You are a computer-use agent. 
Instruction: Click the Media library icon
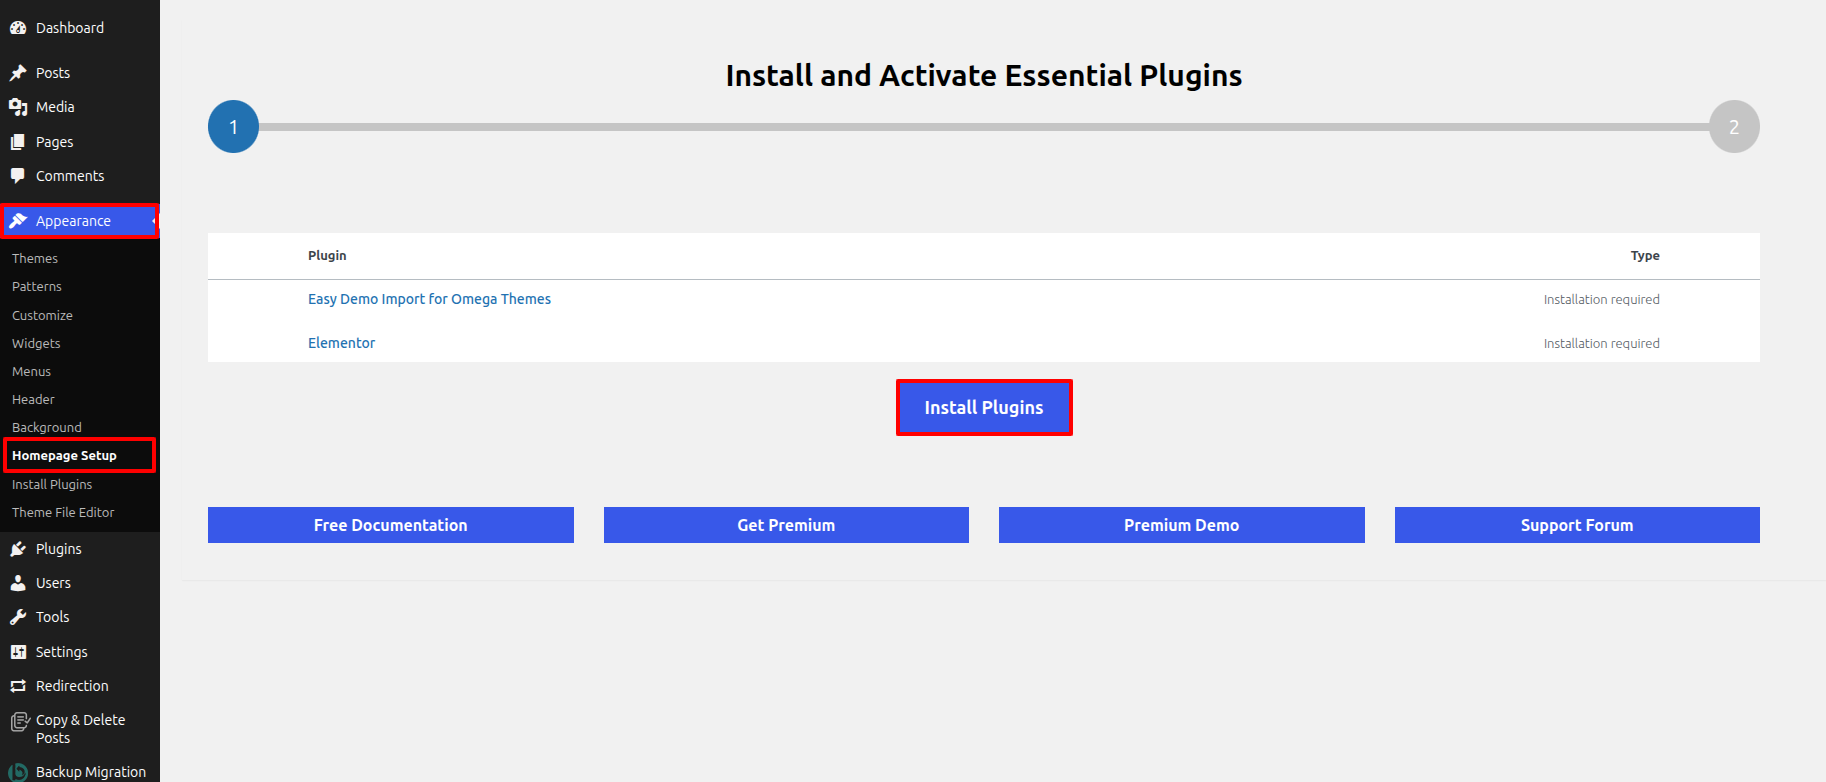pyautogui.click(x=18, y=107)
